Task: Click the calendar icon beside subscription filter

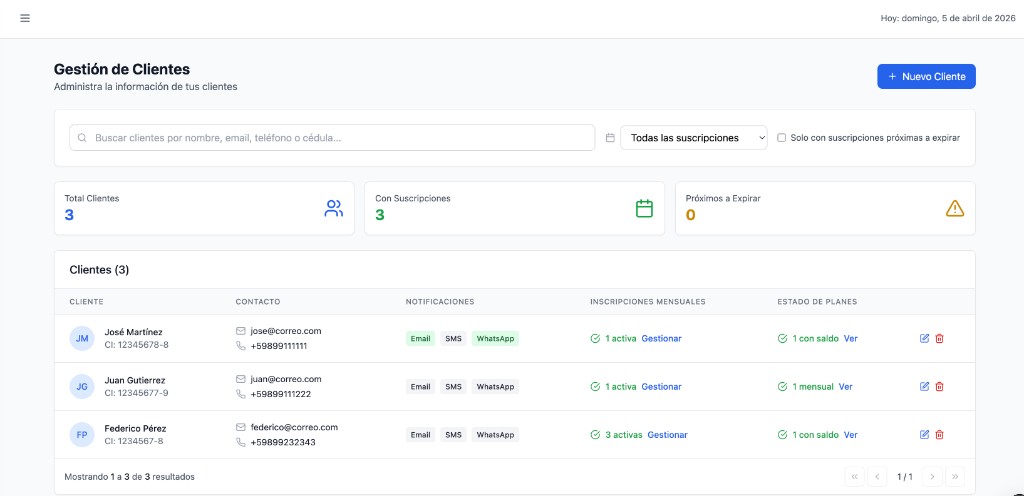Action: (610, 138)
